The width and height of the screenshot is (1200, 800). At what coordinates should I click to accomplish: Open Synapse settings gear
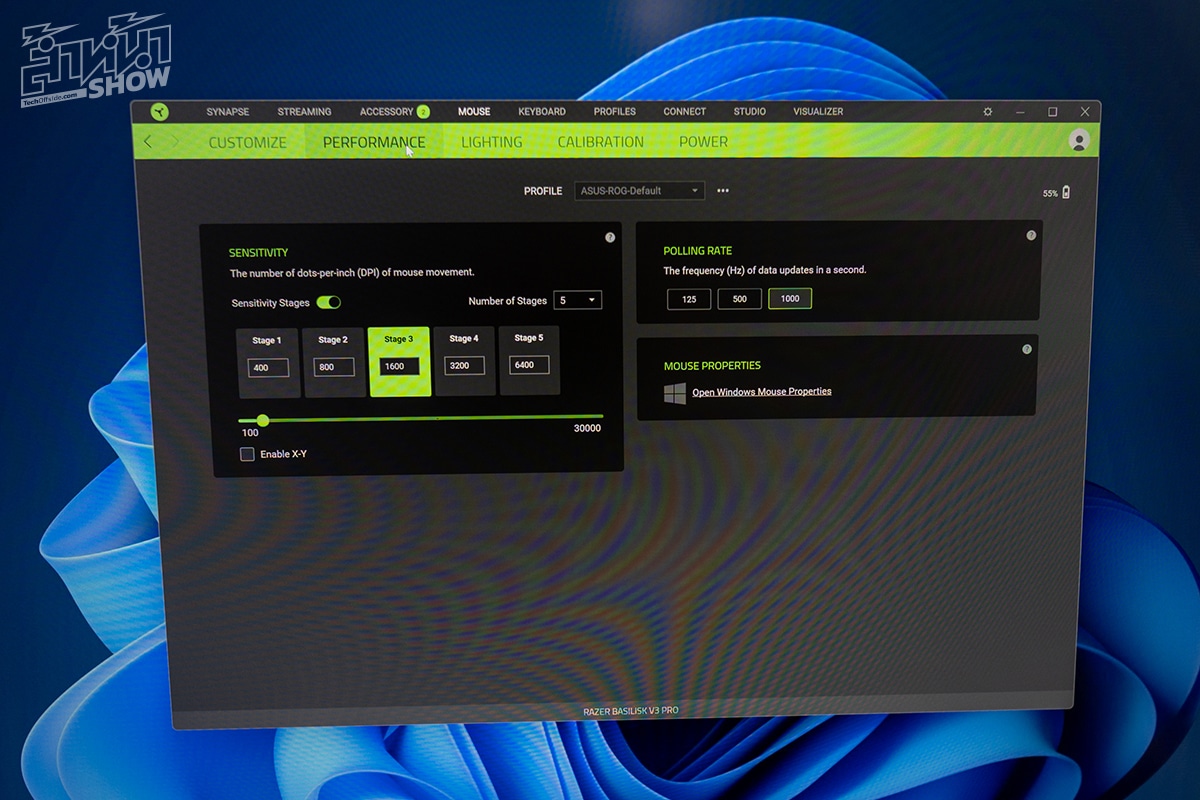(988, 112)
